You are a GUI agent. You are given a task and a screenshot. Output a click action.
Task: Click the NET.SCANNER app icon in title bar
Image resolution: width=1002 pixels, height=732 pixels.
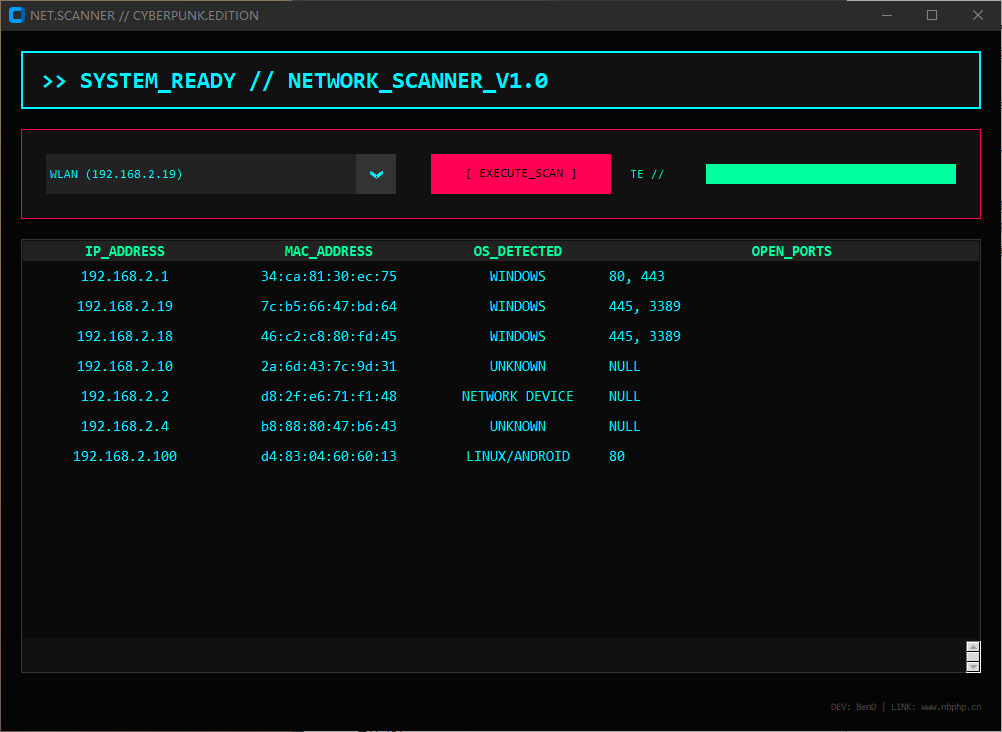17,15
